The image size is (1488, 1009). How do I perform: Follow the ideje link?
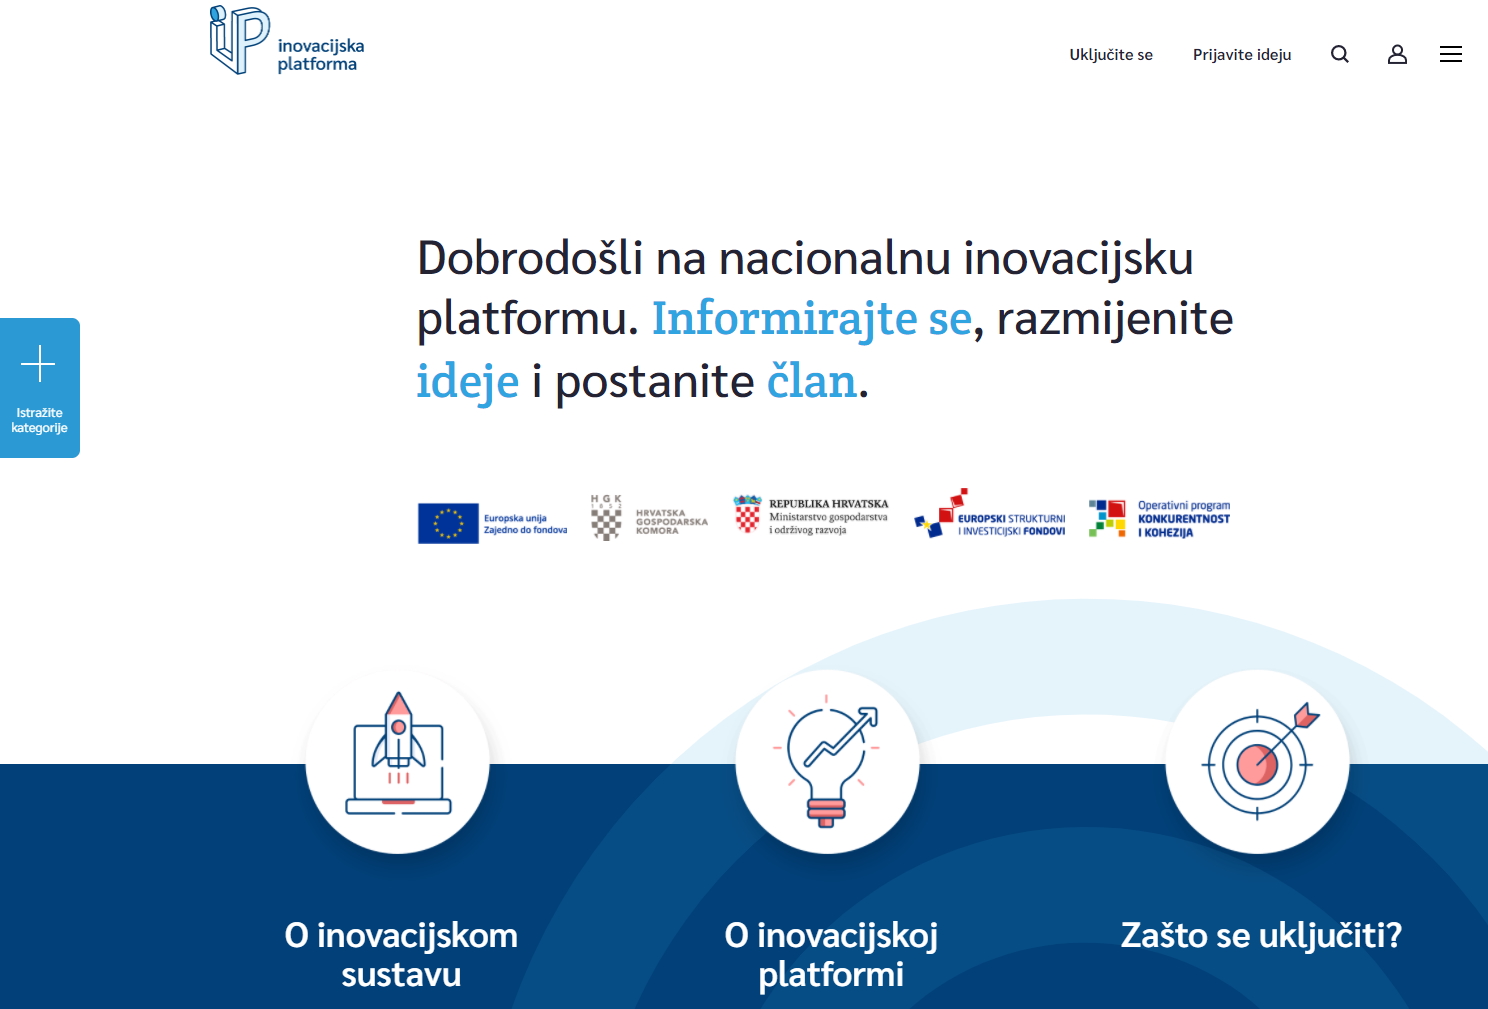click(x=467, y=382)
